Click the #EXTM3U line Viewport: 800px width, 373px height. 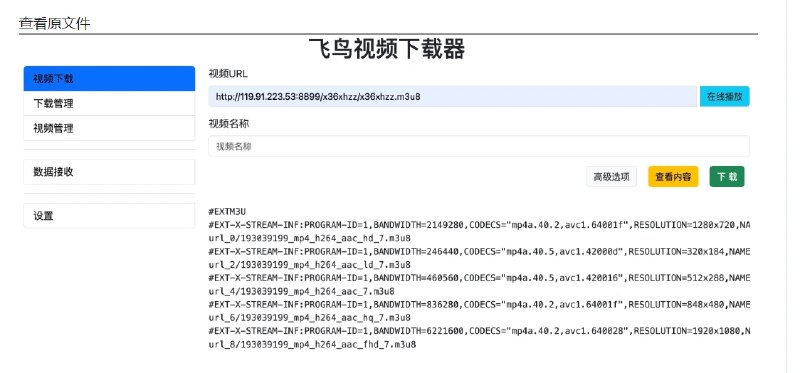(x=228, y=211)
